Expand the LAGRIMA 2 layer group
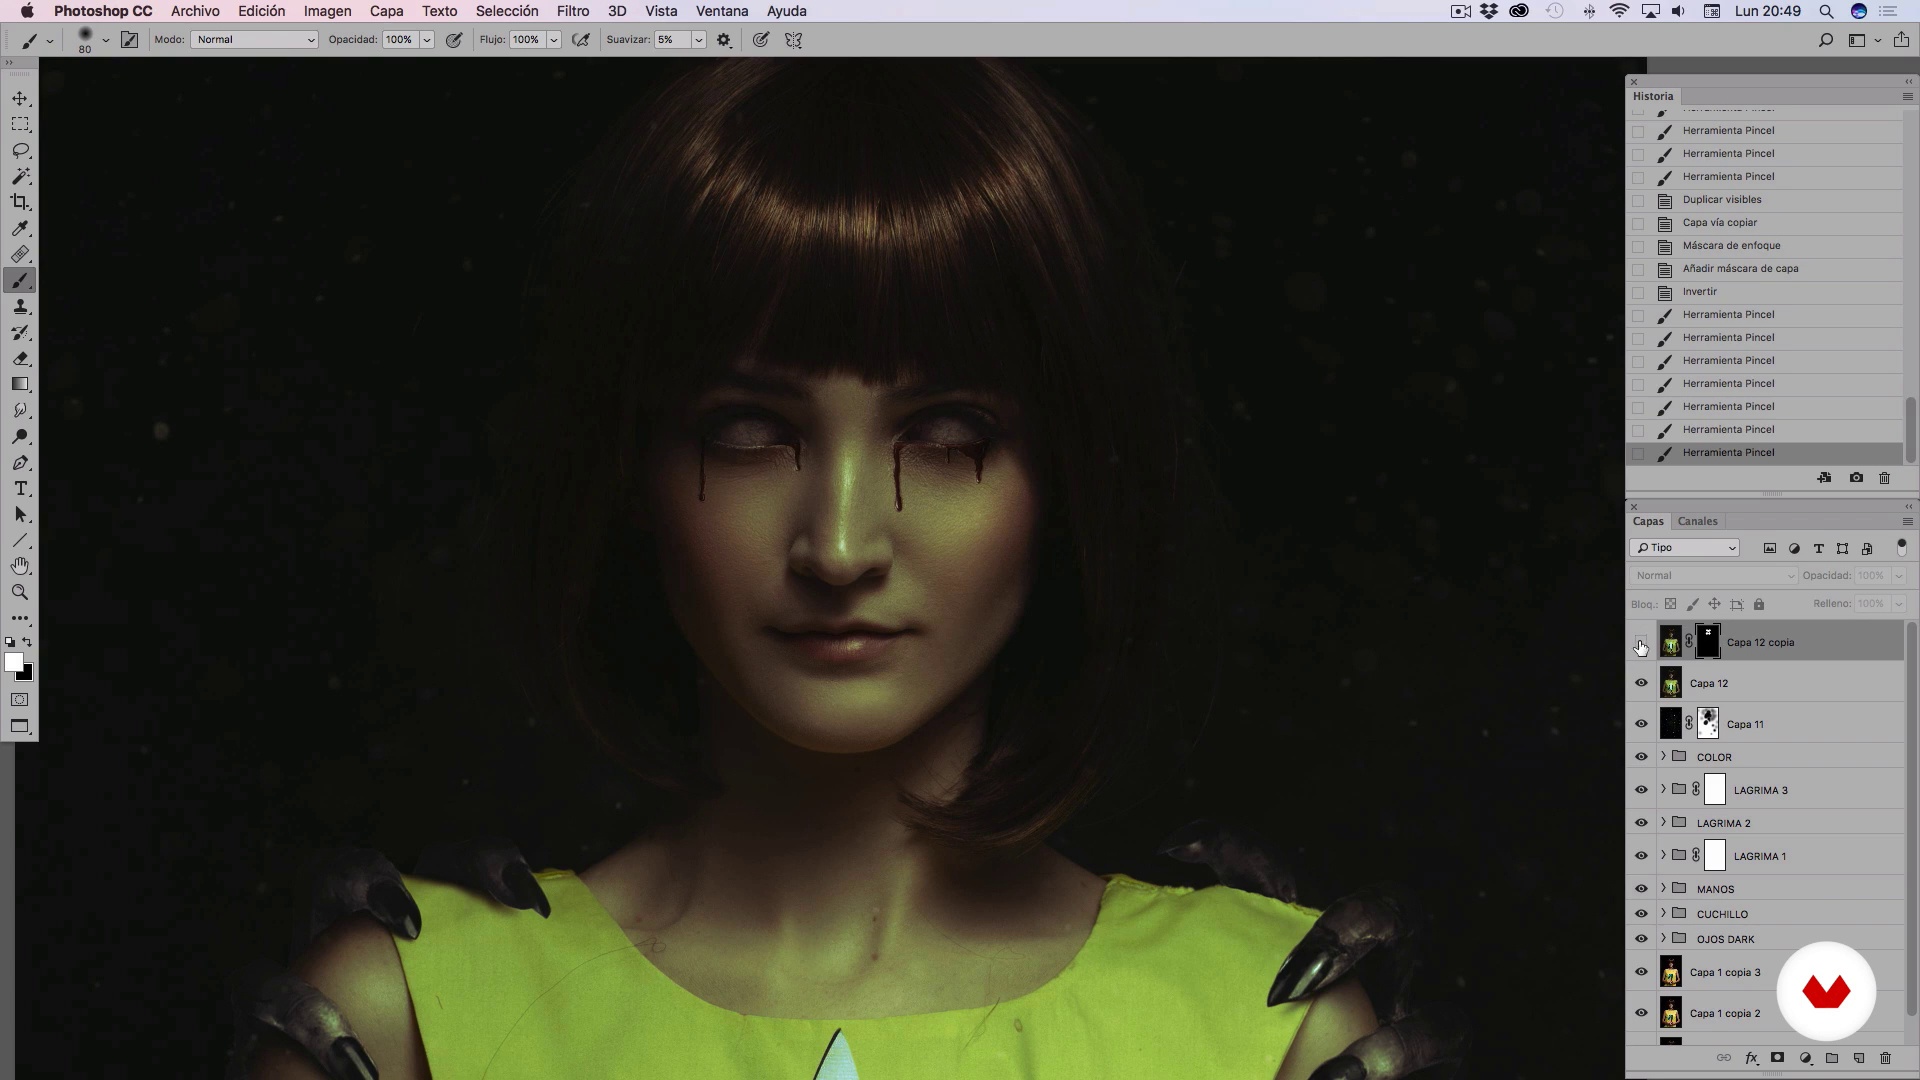The width and height of the screenshot is (1920, 1080). click(x=1663, y=823)
